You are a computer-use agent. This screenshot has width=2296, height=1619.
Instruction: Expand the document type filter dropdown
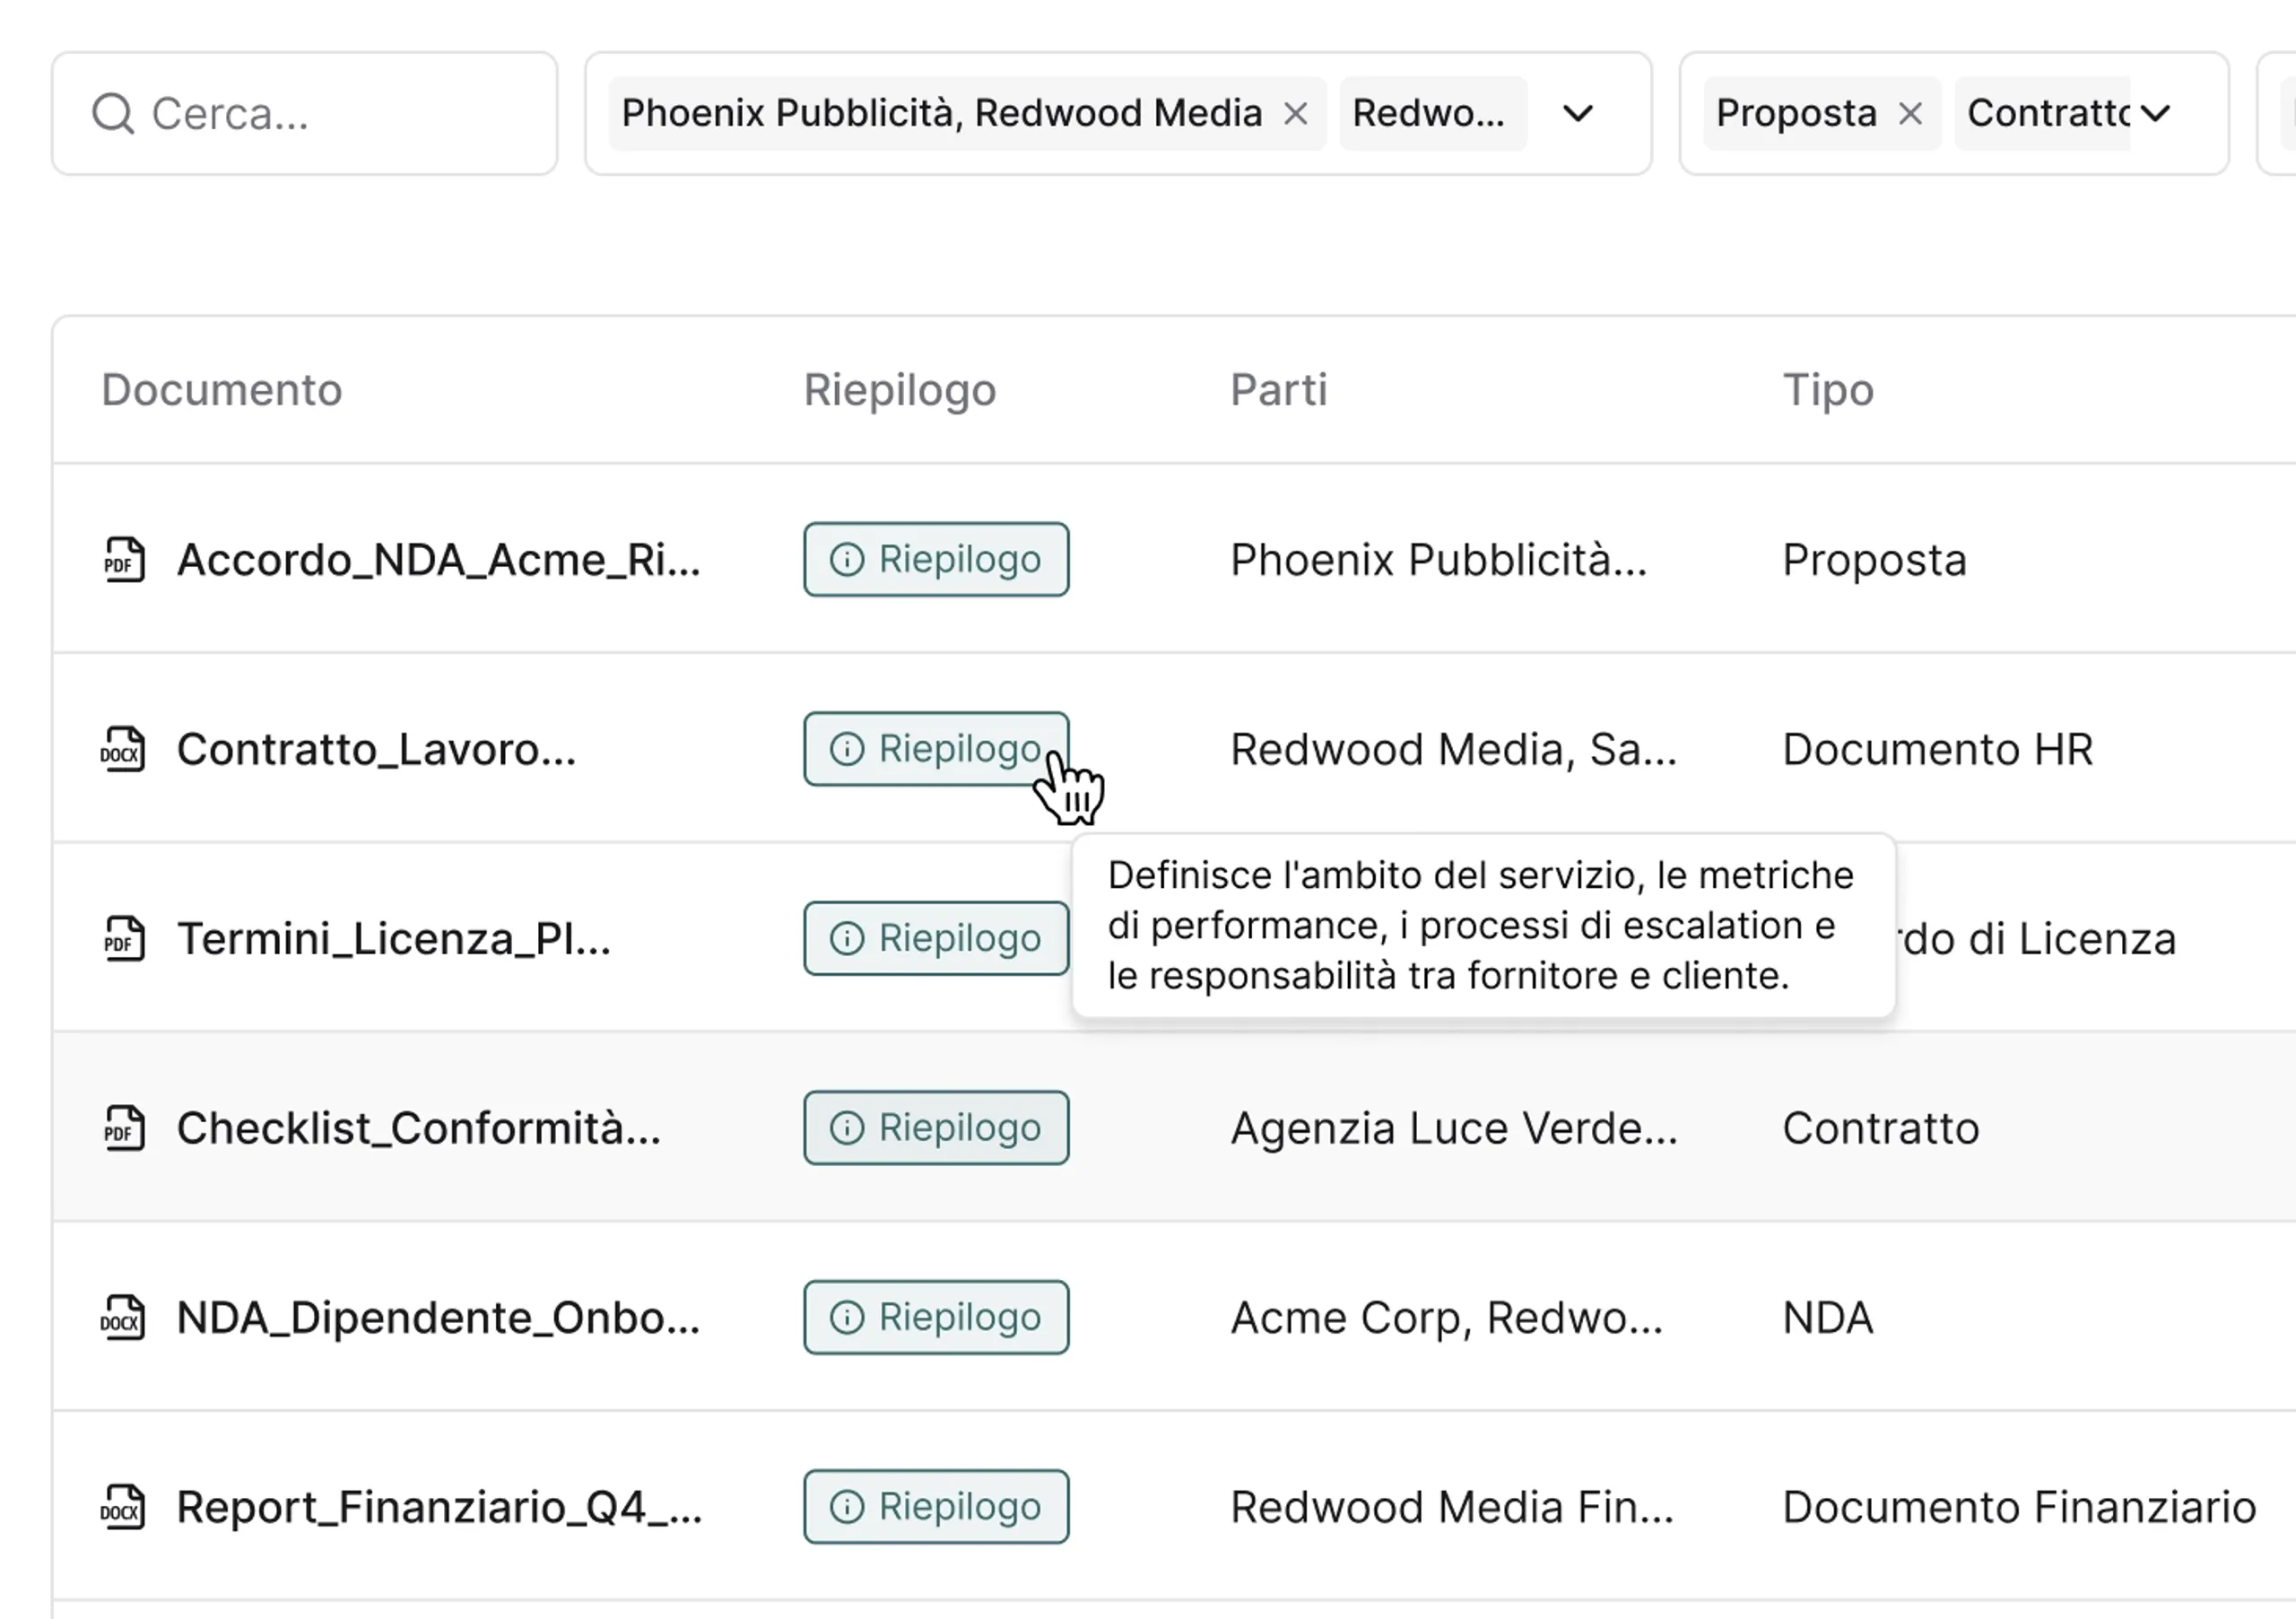click(x=2155, y=114)
